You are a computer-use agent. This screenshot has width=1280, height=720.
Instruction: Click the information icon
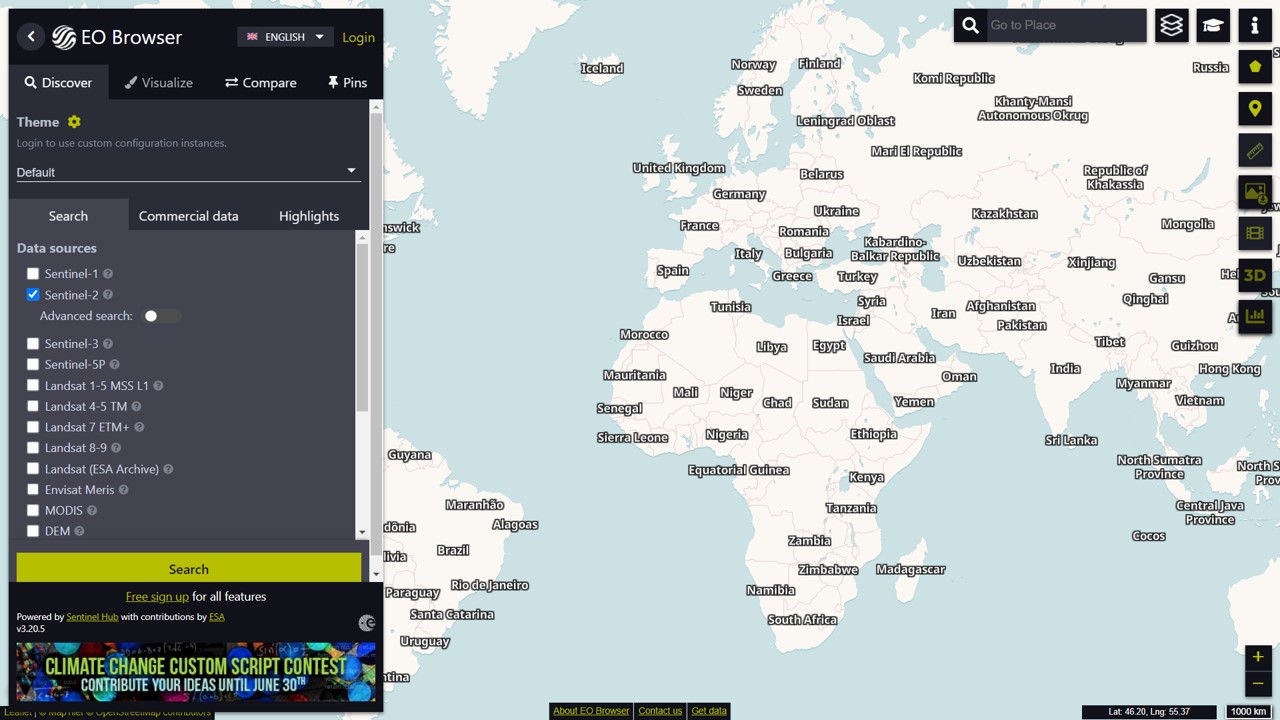tap(1255, 25)
